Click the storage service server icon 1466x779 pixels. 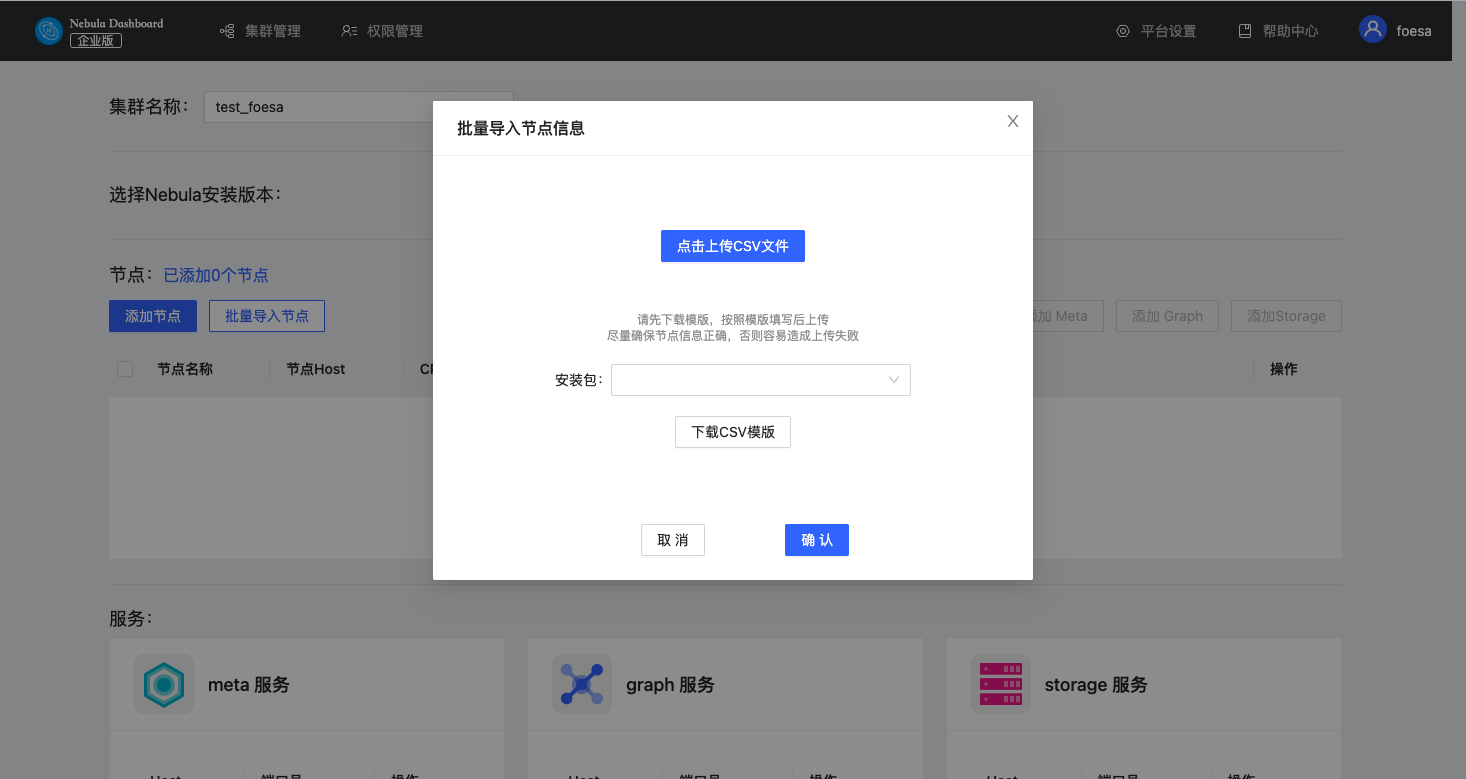click(1000, 684)
